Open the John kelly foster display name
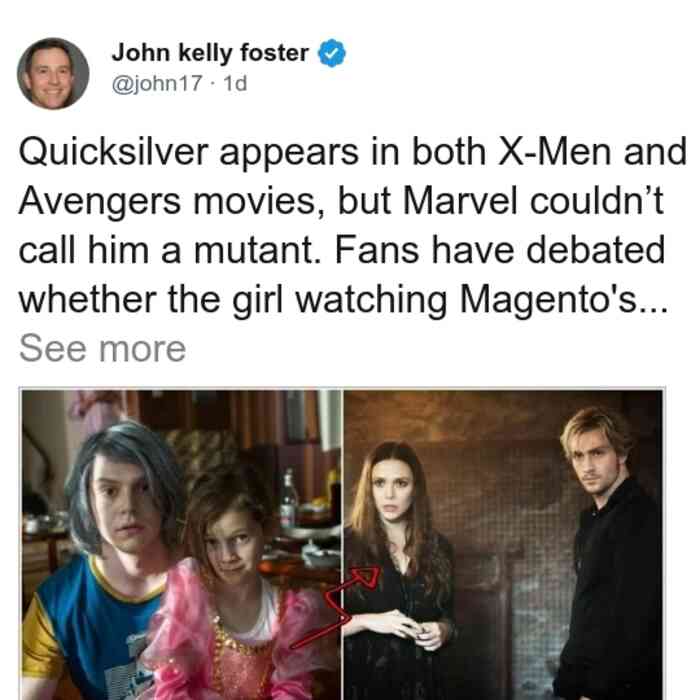Screen dimensions: 700x700 [x=210, y=53]
